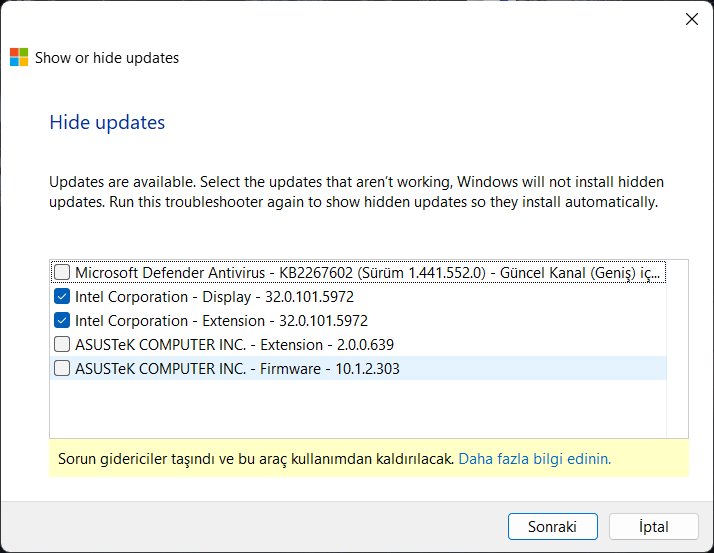Click the Microsoft logo icon in title

19,57
